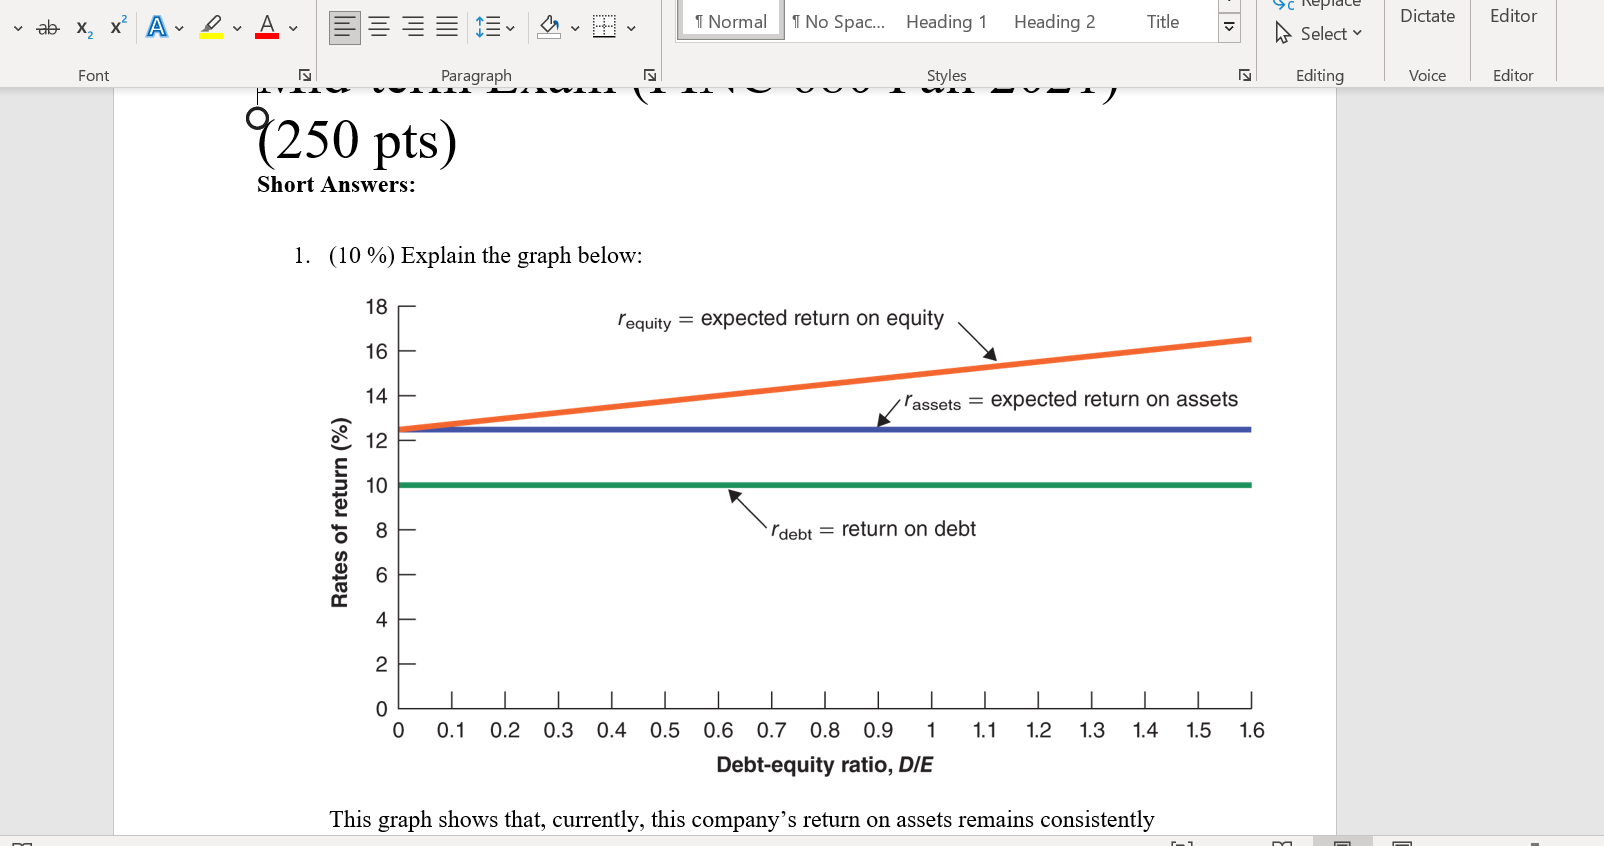
Task: Align text right
Action: pyautogui.click(x=413, y=27)
